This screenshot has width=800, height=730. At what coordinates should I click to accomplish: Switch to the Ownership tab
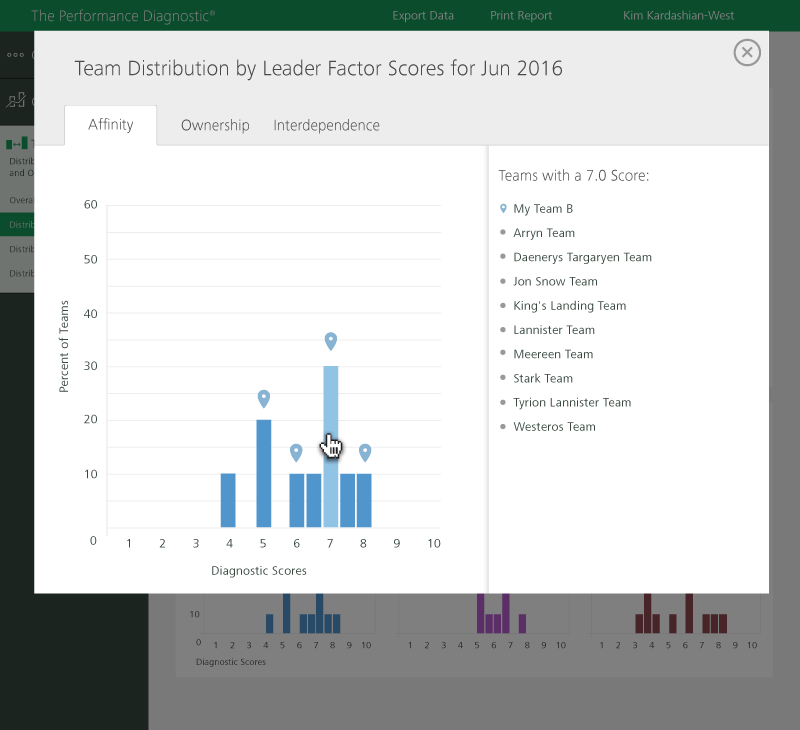click(x=215, y=125)
